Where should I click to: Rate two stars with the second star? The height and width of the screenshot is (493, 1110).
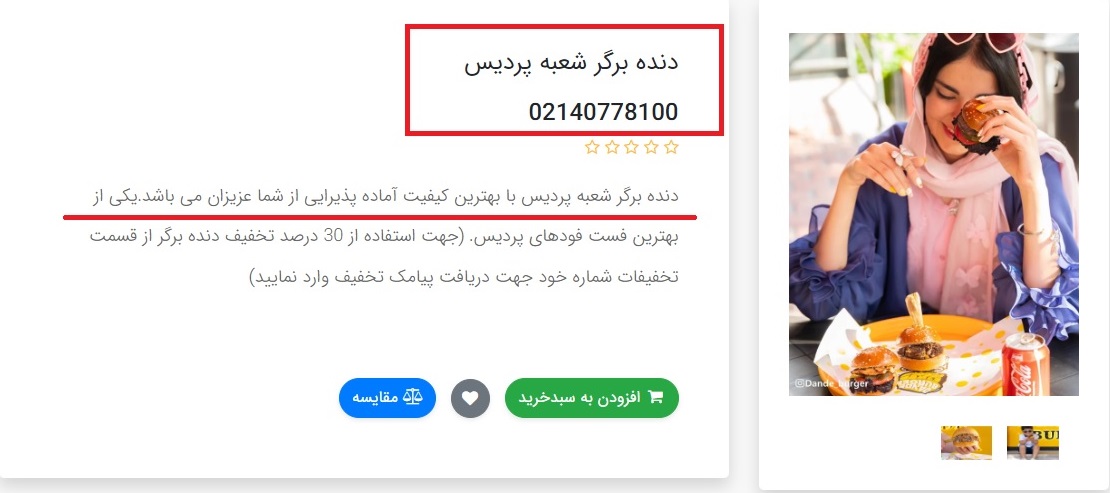pyautogui.click(x=652, y=147)
